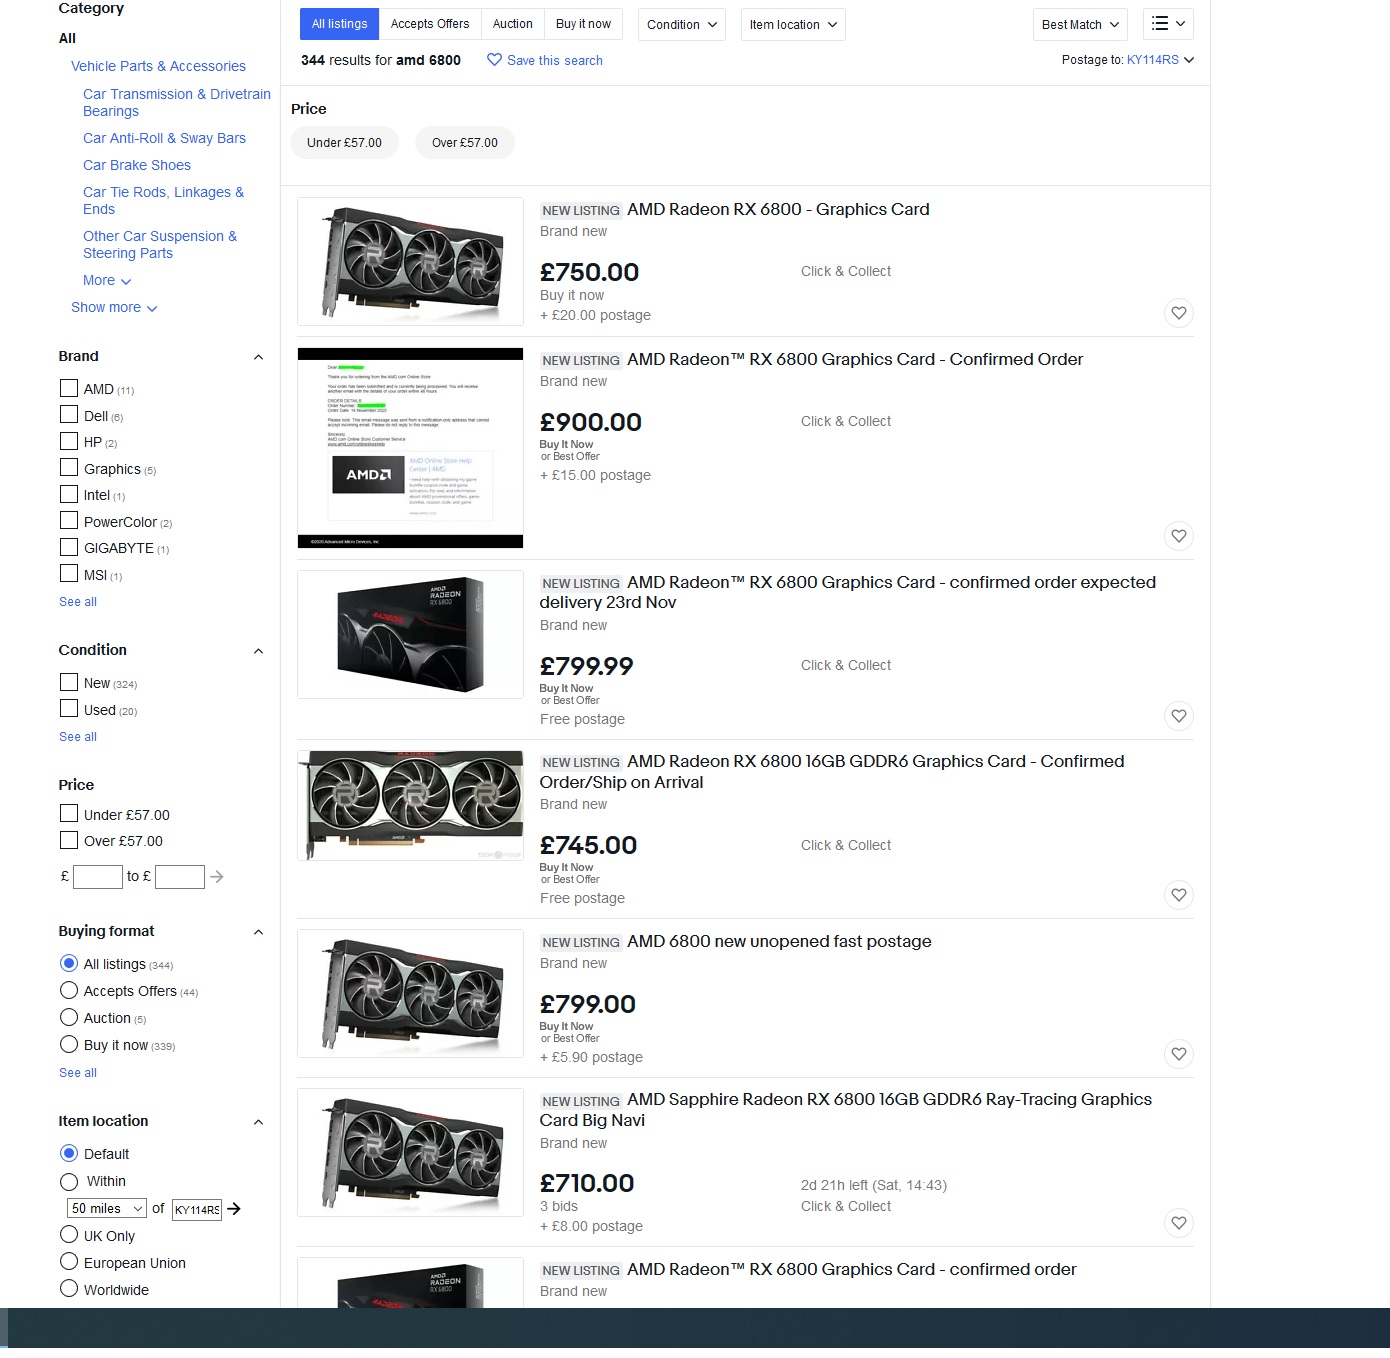Click the postcode field KY114RS
1390x1358 pixels.
197,1210
